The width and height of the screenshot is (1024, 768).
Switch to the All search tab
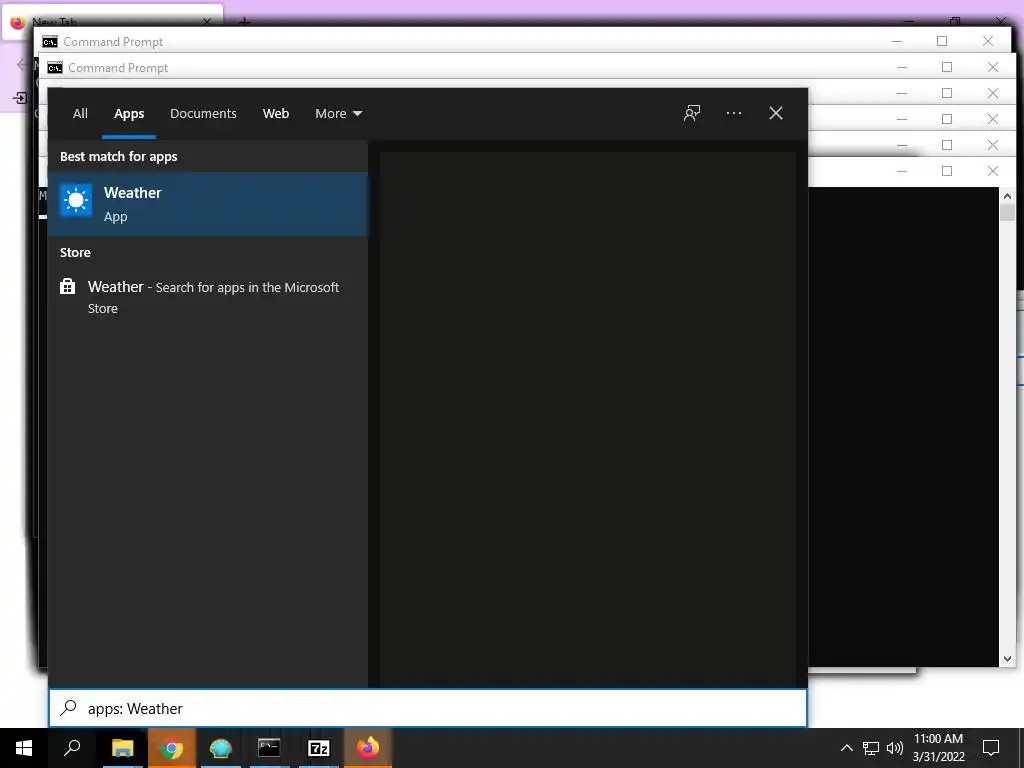80,114
